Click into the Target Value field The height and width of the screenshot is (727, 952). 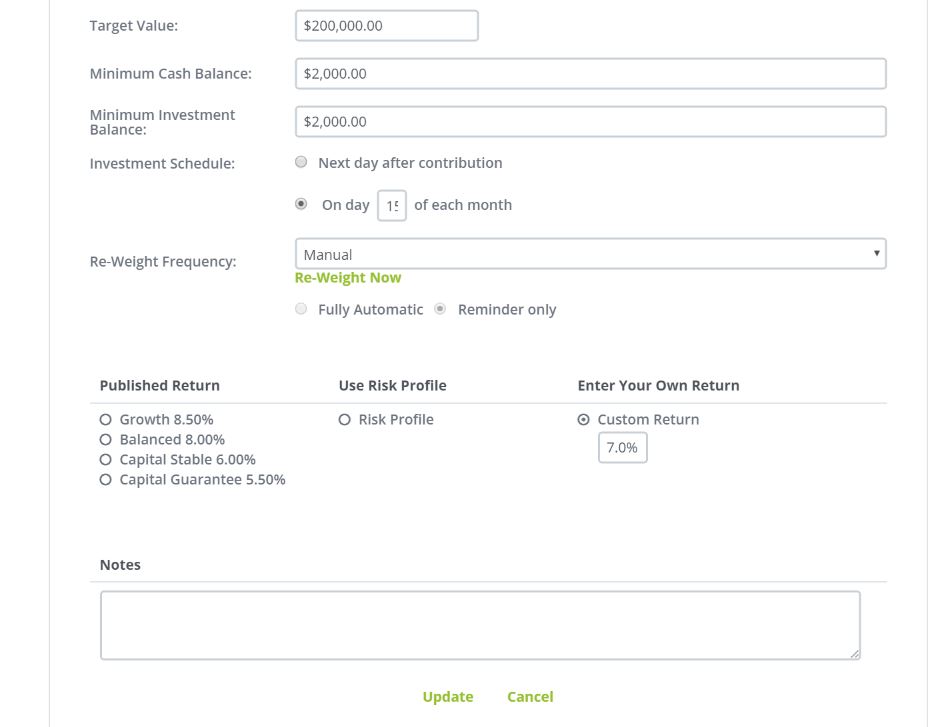(386, 26)
